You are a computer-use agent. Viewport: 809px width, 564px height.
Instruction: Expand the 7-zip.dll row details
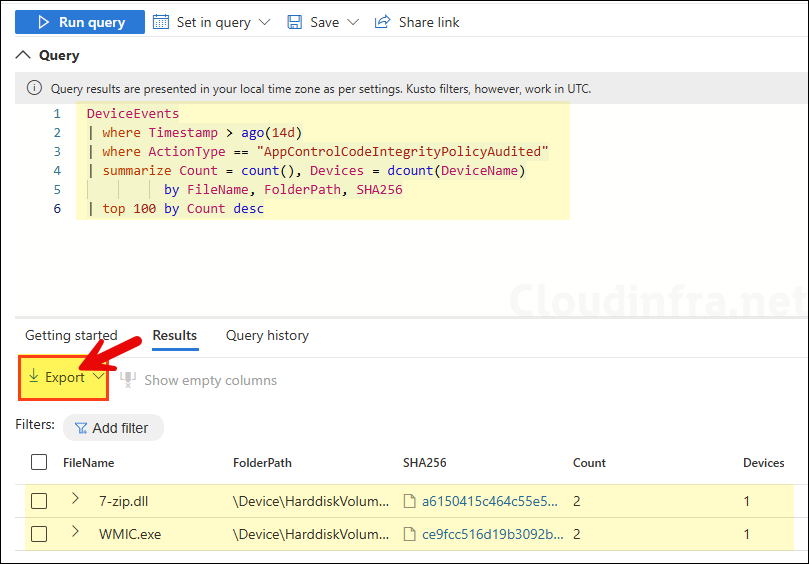pos(75,499)
